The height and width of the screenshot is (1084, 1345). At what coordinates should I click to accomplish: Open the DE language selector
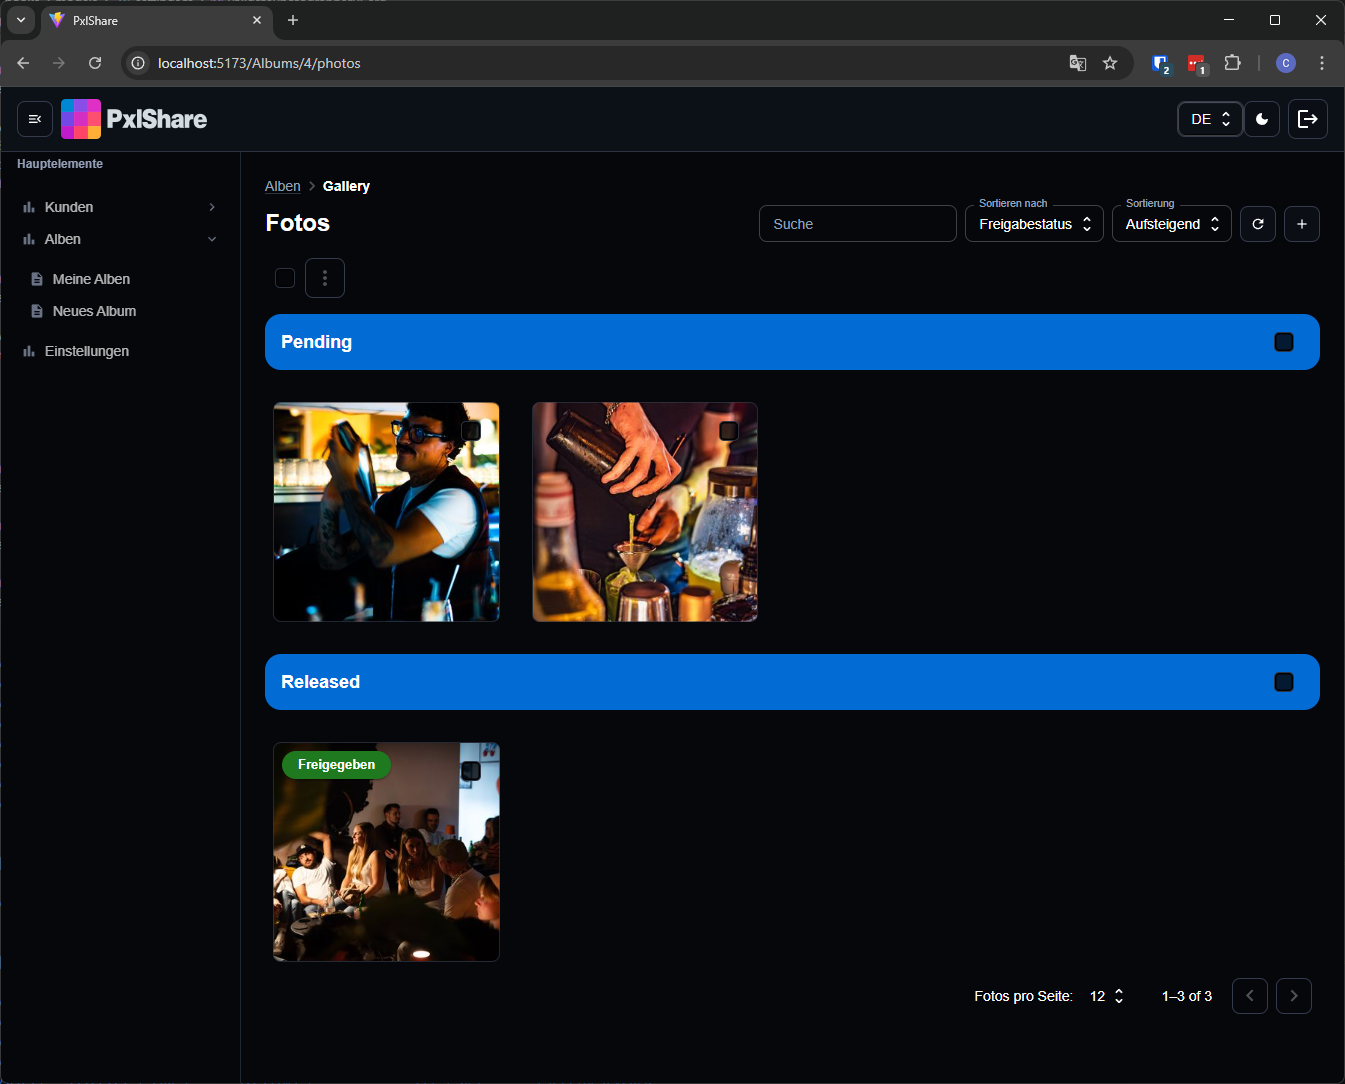1210,119
